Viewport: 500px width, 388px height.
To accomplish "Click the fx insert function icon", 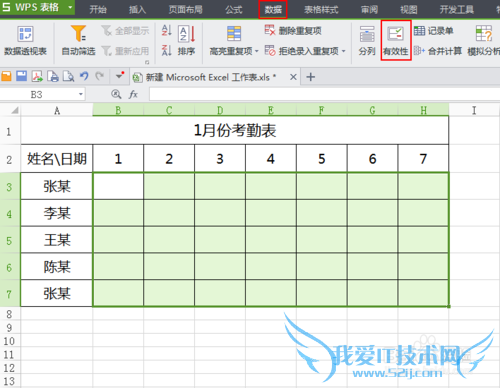I will (x=133, y=94).
